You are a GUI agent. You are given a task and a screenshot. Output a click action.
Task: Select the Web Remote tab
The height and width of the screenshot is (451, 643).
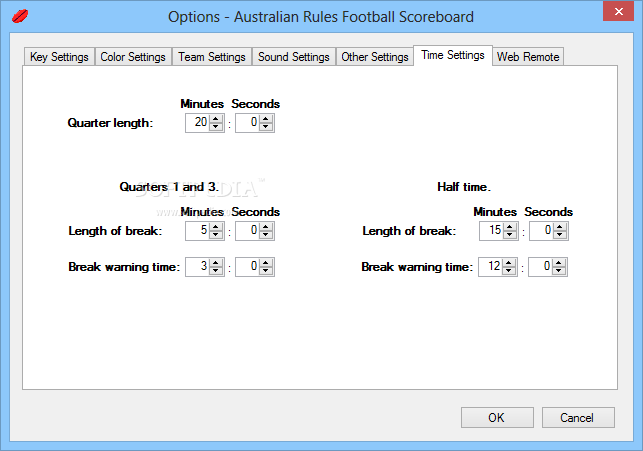[x=528, y=57]
